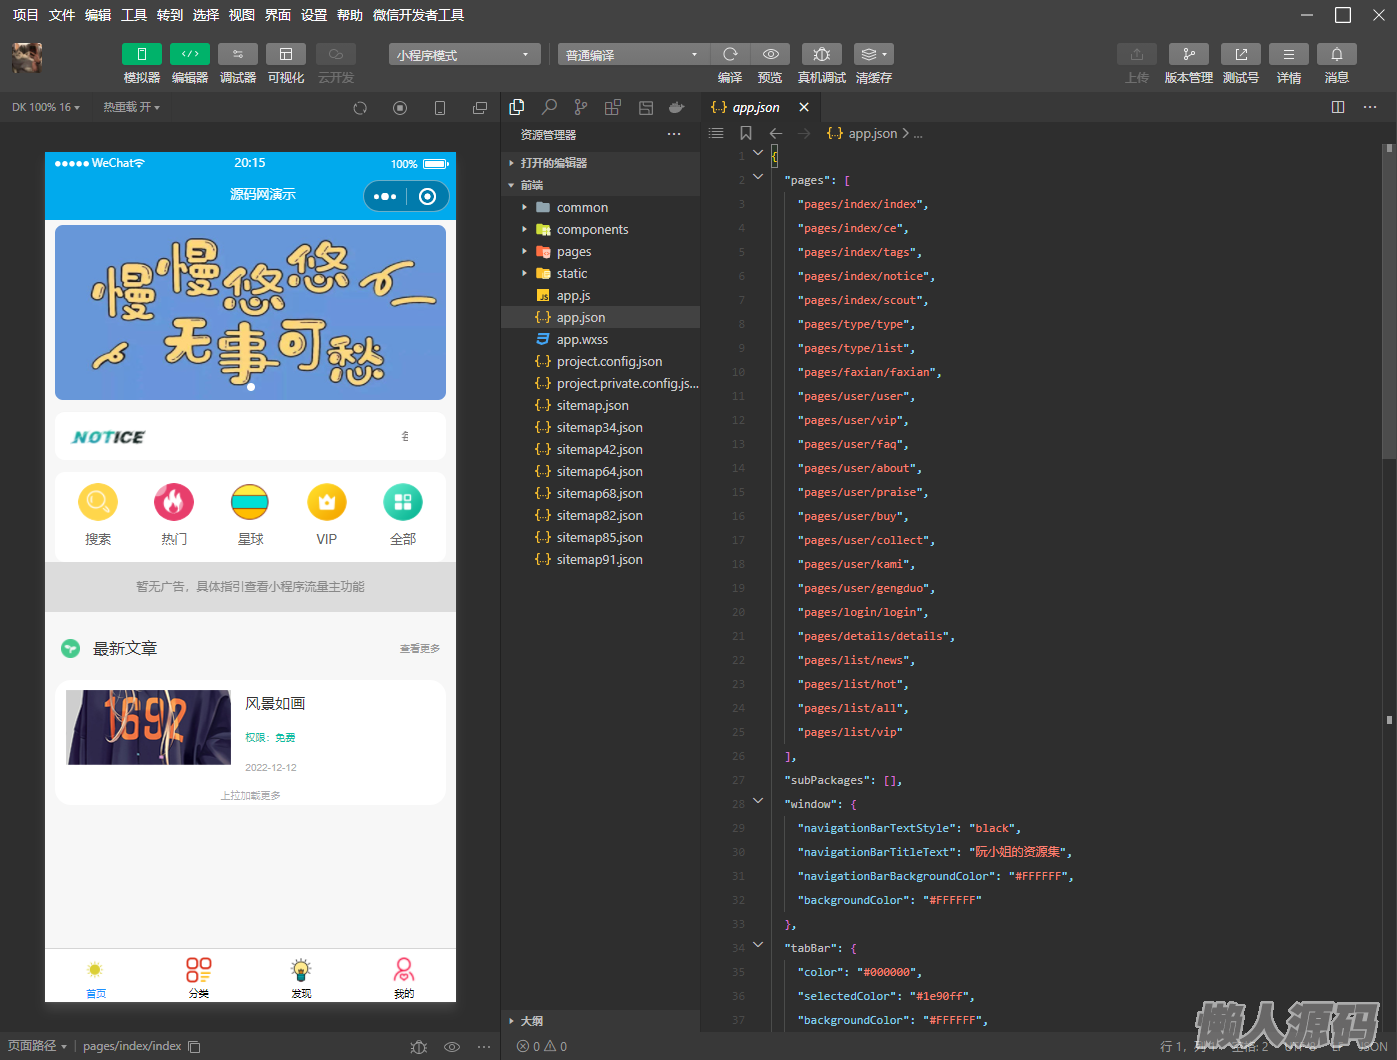Click the clear cache (清缓存) layers icon

(873, 54)
